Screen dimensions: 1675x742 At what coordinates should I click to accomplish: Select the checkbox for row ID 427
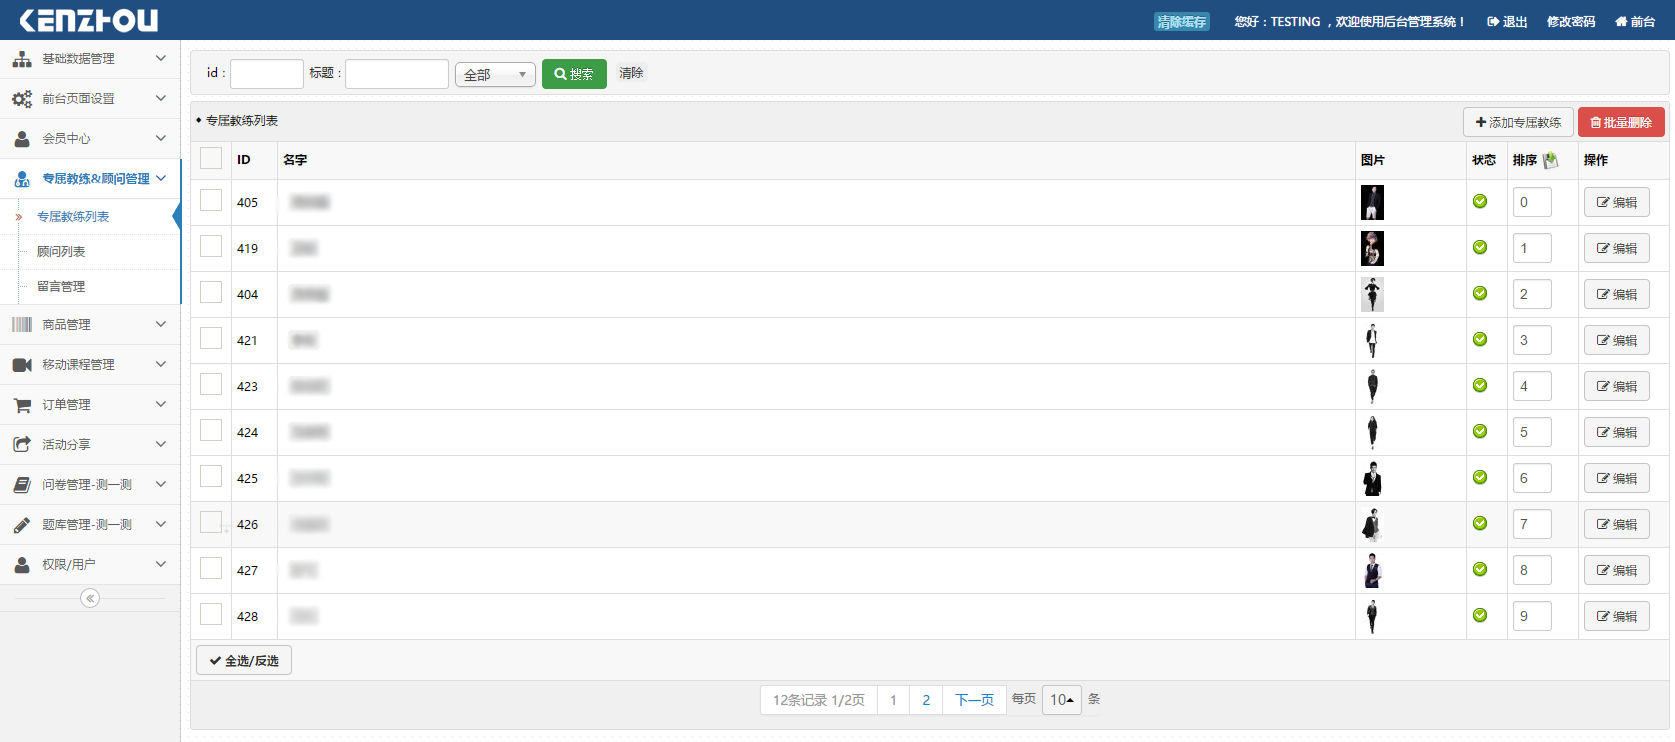(x=211, y=569)
